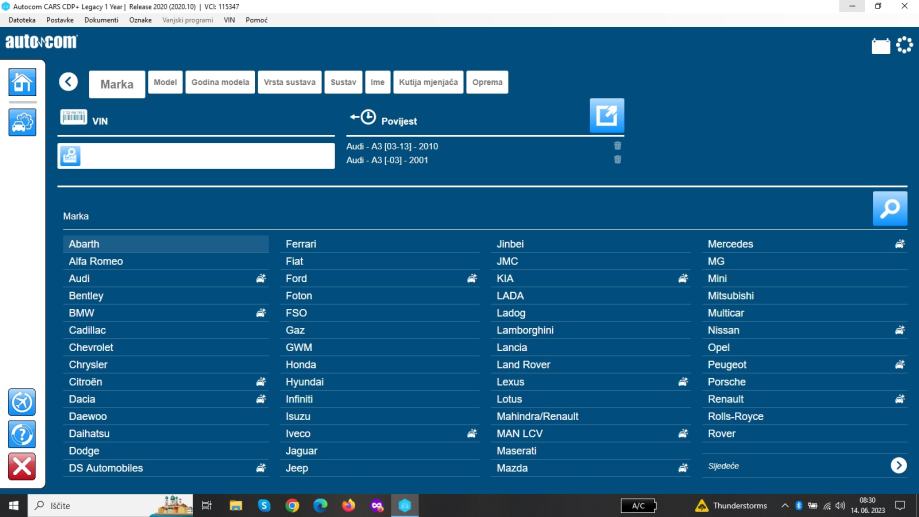Viewport: 919px width, 517px height.
Task: Click the car icon beside Mazda
Action: coord(683,468)
